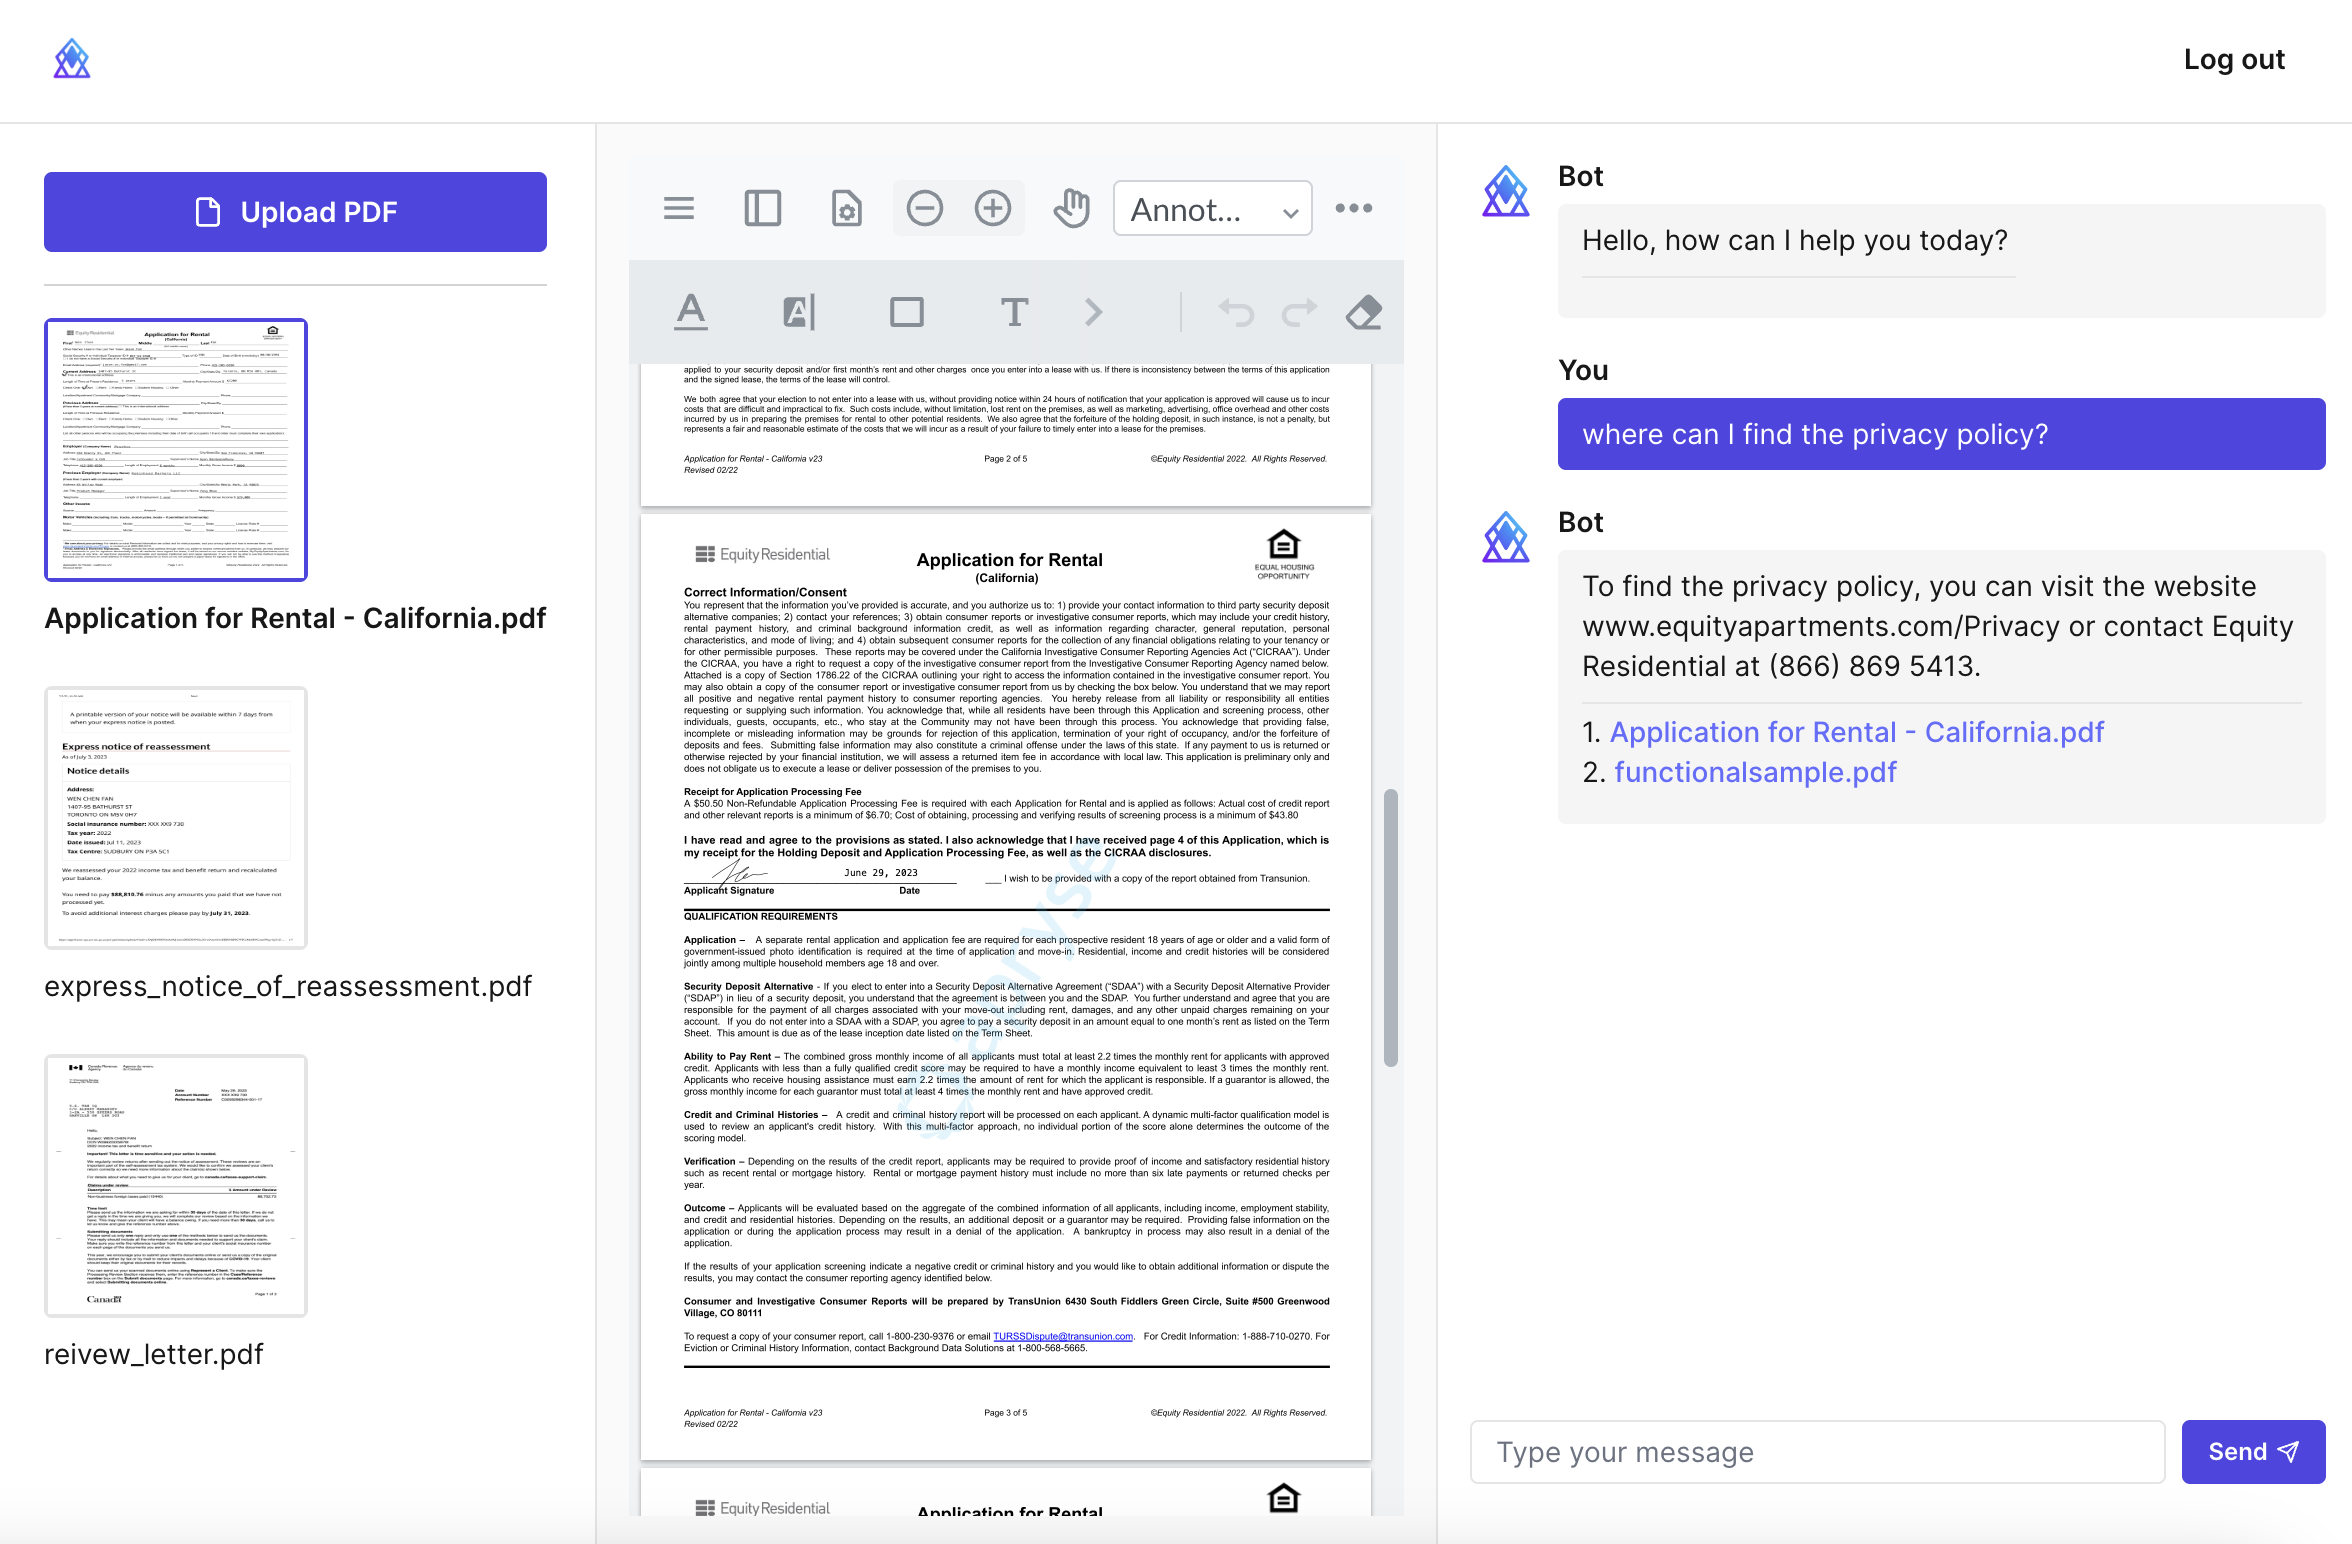
Task: Select the free text T tool
Action: [1014, 312]
